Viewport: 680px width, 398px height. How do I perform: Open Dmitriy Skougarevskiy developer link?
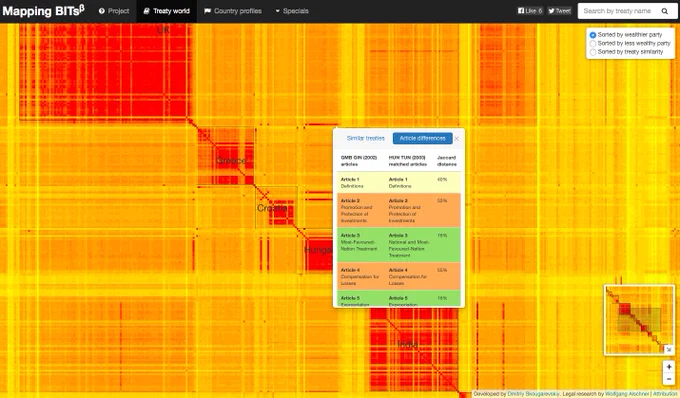pos(533,394)
